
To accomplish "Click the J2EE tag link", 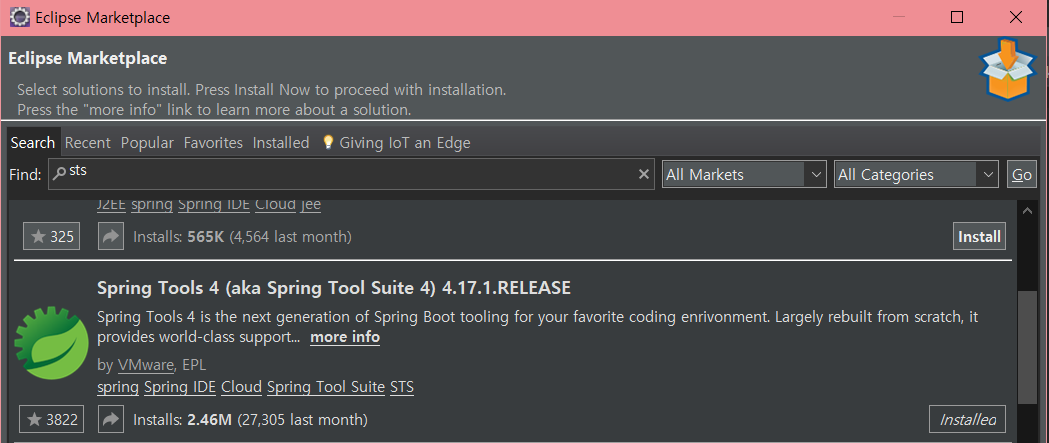I will (x=111, y=204).
